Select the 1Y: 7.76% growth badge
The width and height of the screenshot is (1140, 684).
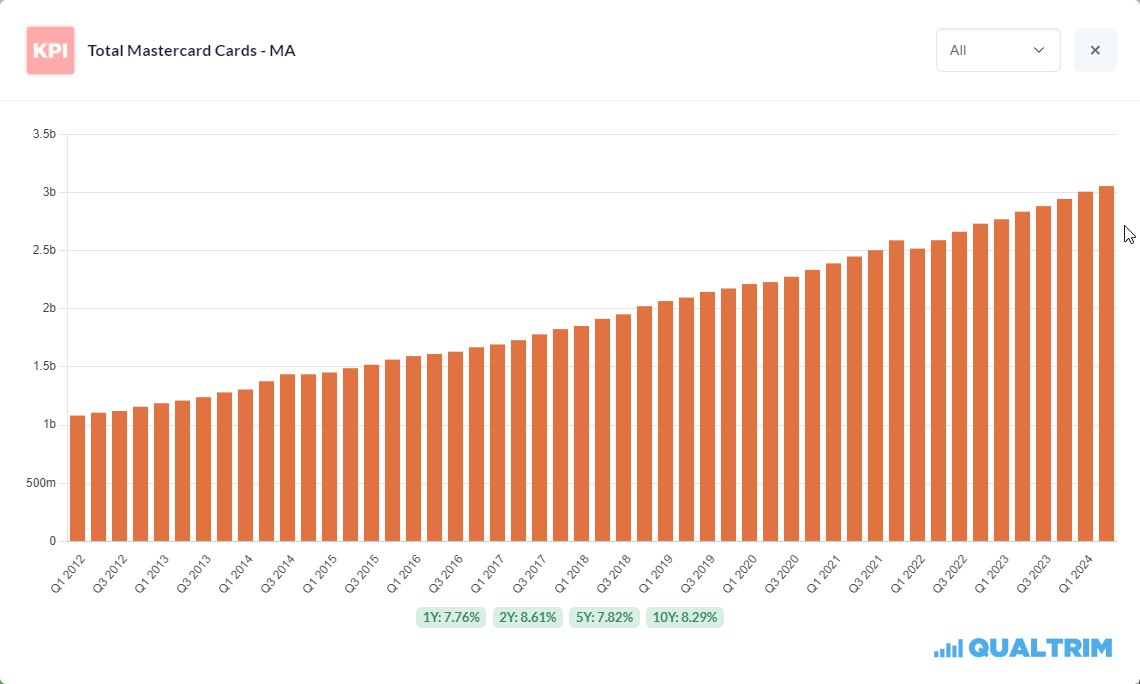pos(451,617)
